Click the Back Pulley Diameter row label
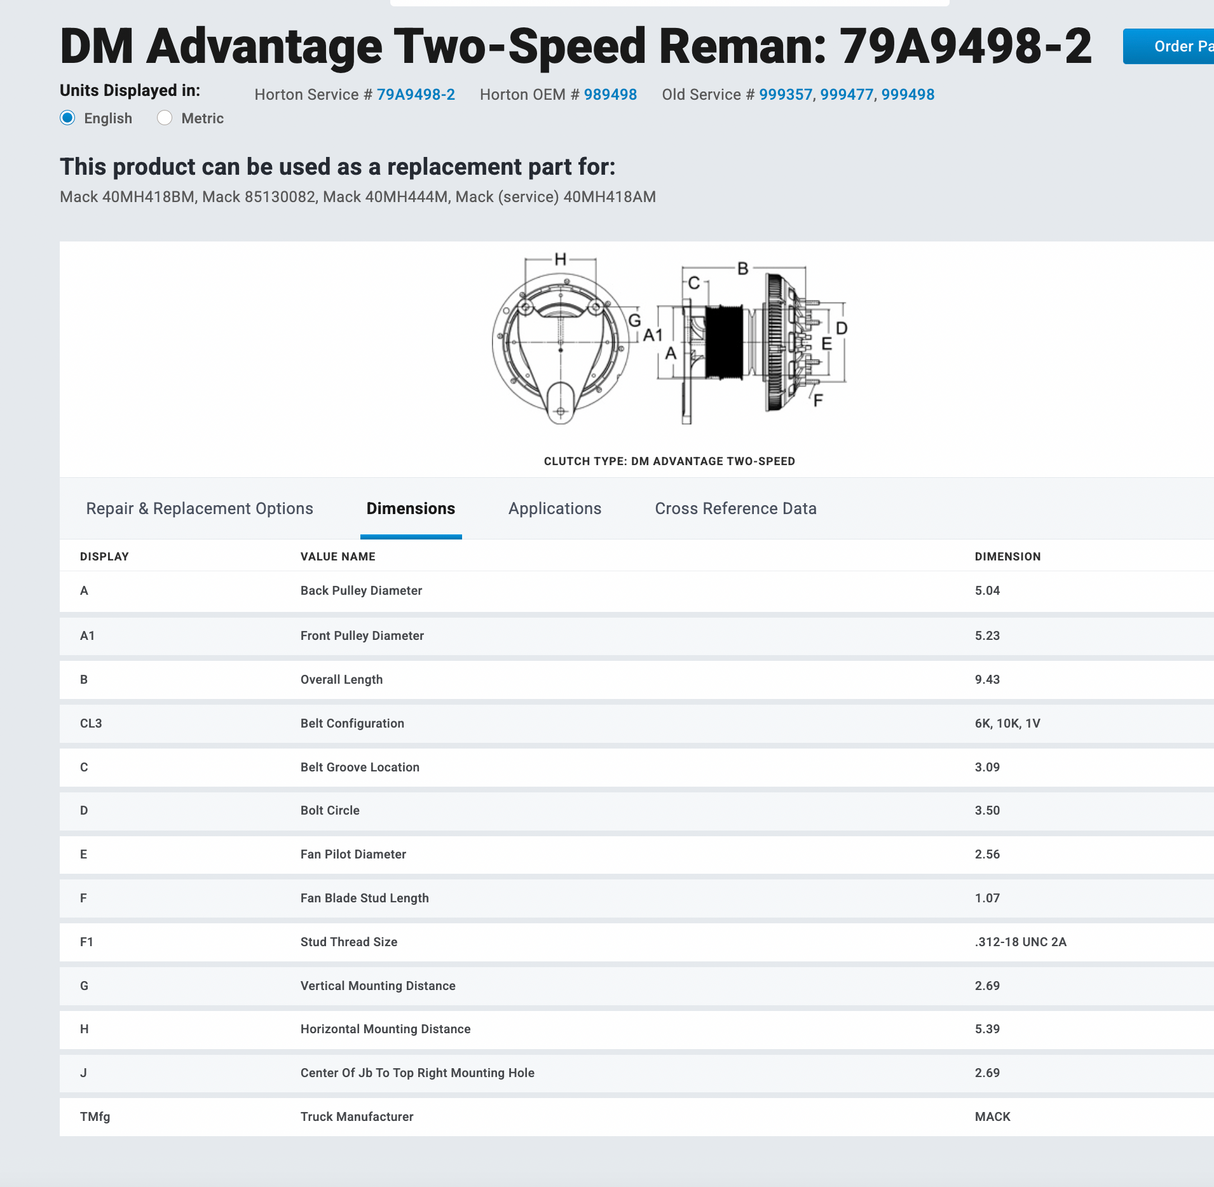 [361, 591]
